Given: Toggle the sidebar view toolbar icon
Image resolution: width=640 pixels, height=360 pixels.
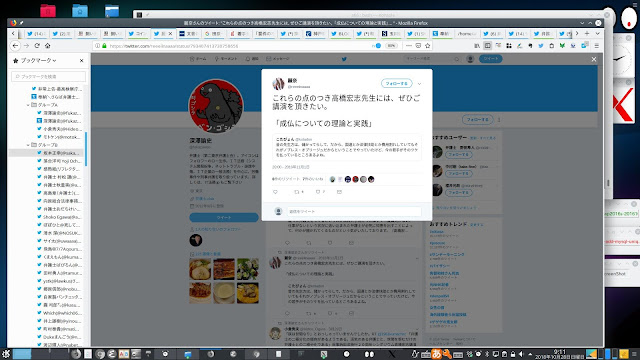Looking at the screenshot, I should tap(487, 46).
